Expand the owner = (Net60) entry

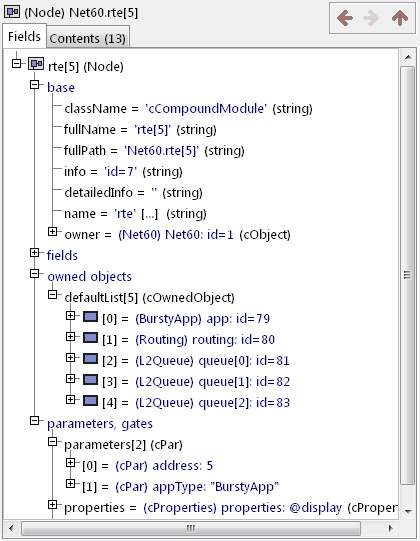tap(52, 232)
